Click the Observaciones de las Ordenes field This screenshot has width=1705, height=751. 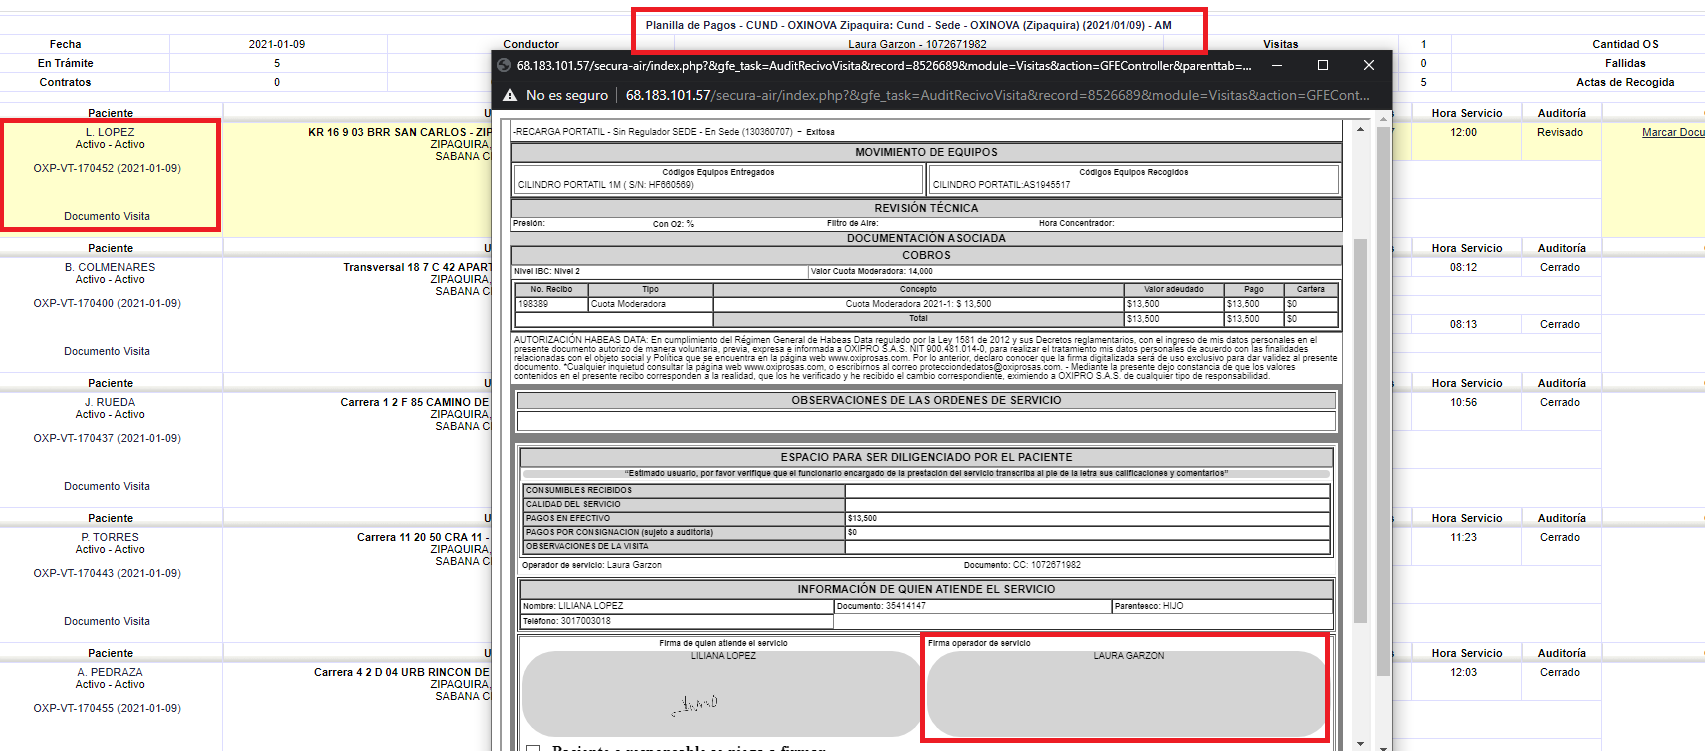coord(926,420)
